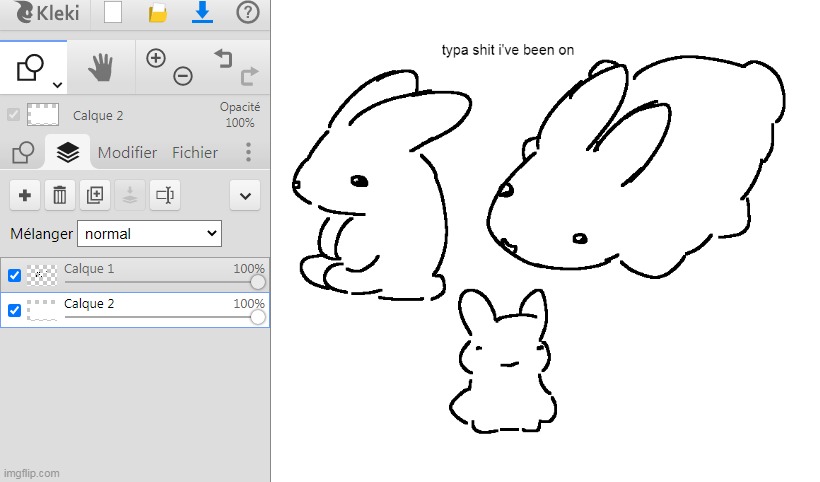Open the three-dot more menu
This screenshot has height=482, width=820.
click(x=248, y=152)
